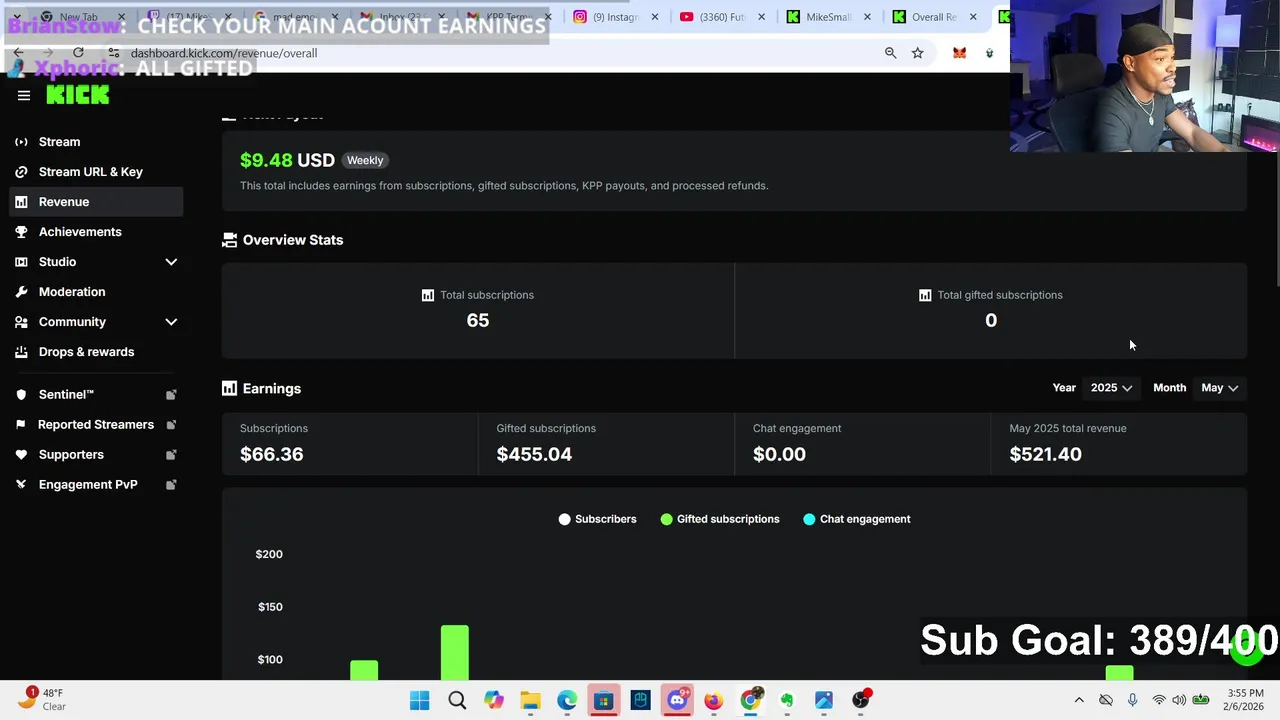The image size is (1280, 720).
Task: Open the weather widget showing 48°F Clear
Action: point(40,700)
